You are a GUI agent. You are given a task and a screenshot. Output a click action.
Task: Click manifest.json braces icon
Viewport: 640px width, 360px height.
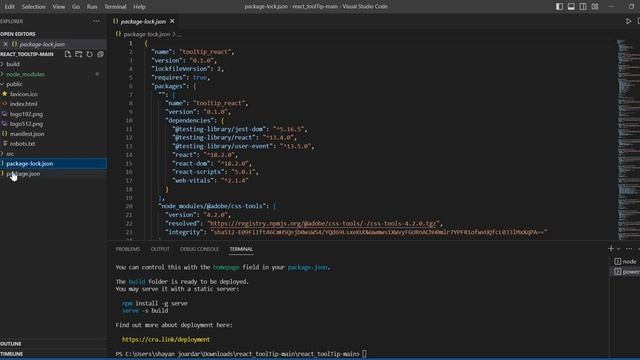(5, 133)
